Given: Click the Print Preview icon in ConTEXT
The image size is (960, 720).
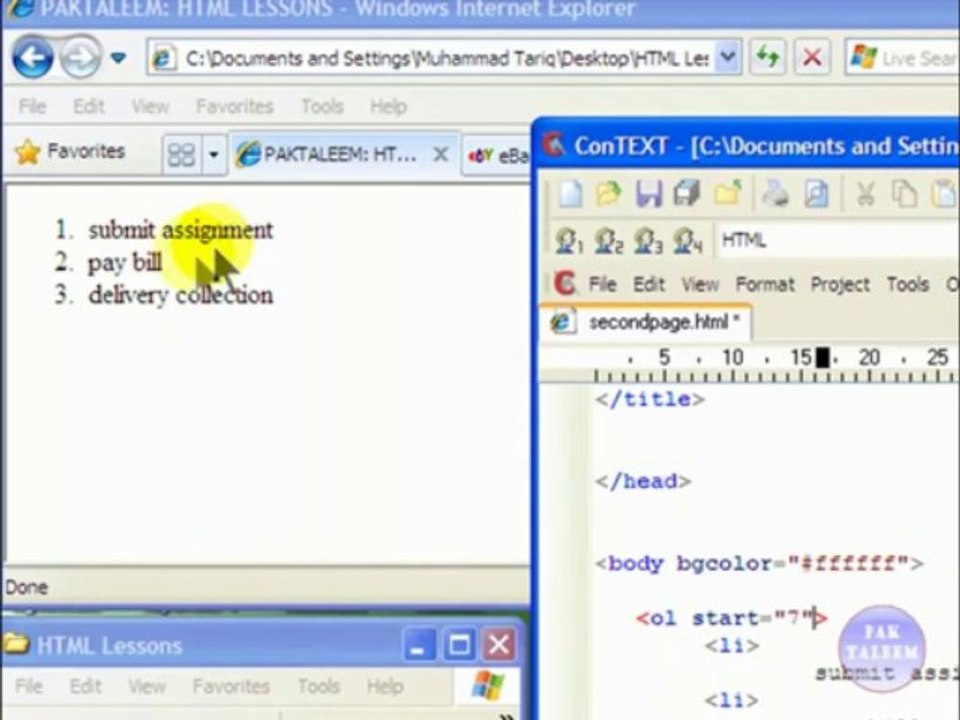Looking at the screenshot, I should (816, 194).
